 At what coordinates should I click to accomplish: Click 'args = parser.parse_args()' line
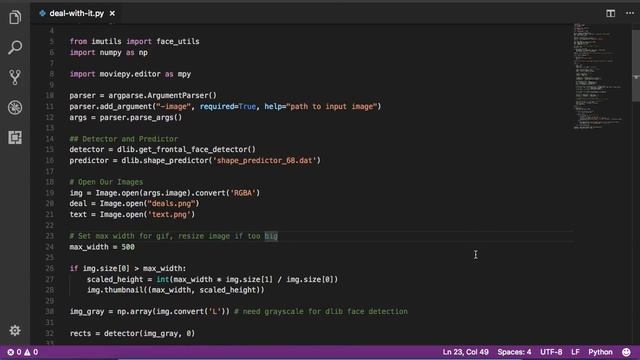click(x=126, y=118)
